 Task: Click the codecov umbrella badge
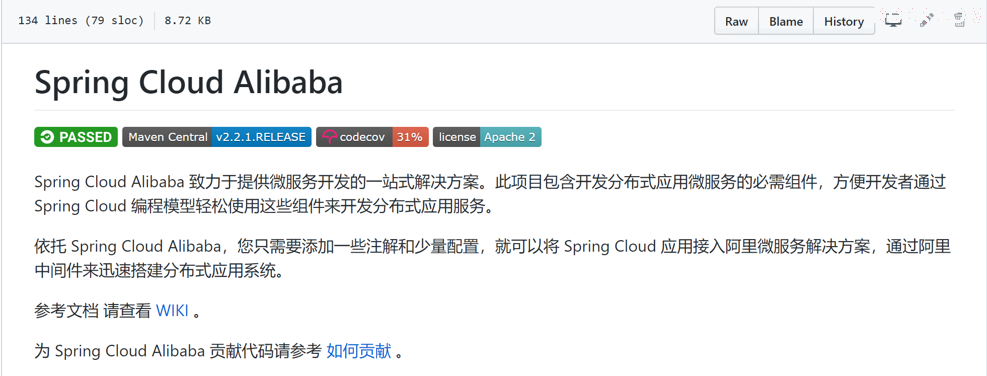[373, 137]
